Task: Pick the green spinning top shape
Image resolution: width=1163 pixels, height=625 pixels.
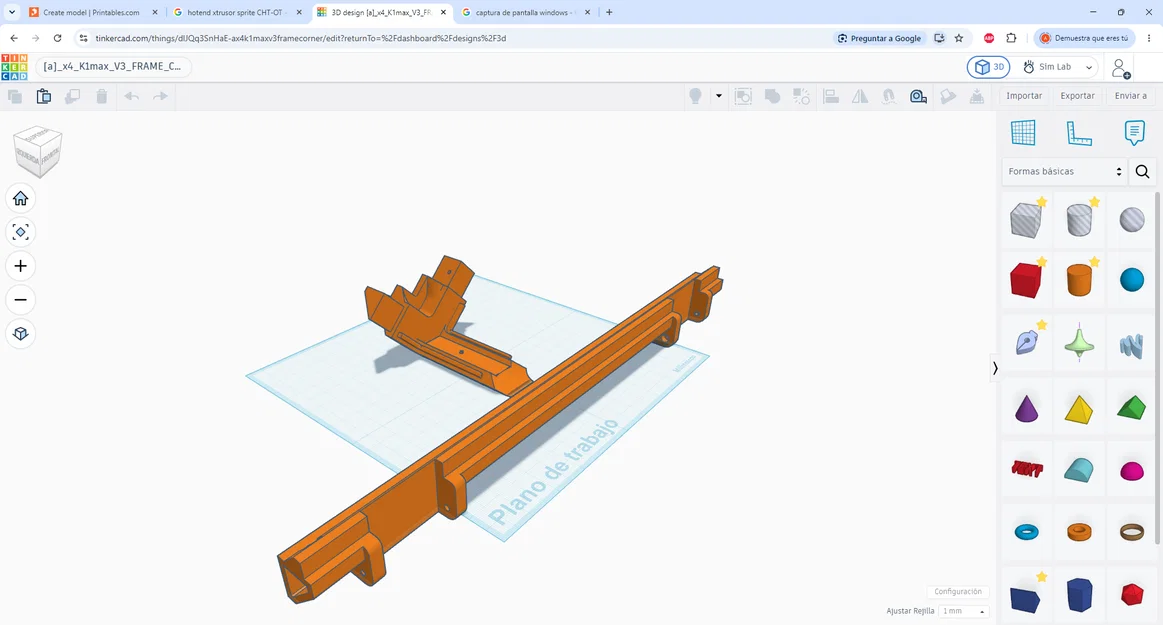Action: coord(1079,343)
